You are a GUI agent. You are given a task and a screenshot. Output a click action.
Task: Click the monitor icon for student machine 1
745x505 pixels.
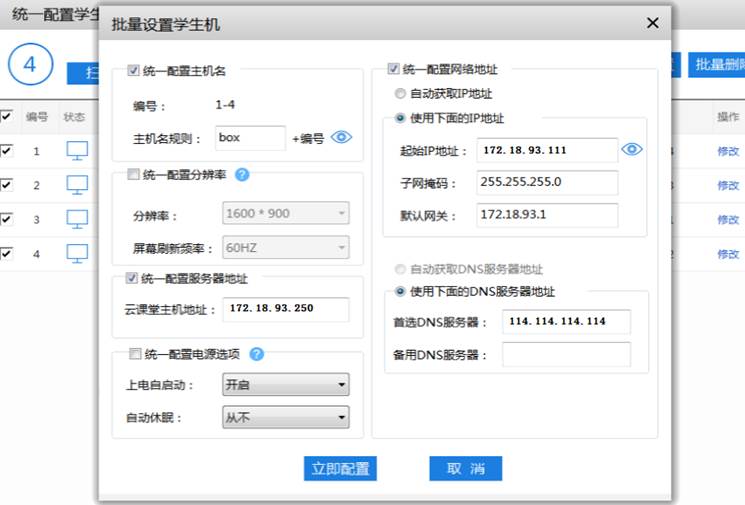[x=77, y=151]
